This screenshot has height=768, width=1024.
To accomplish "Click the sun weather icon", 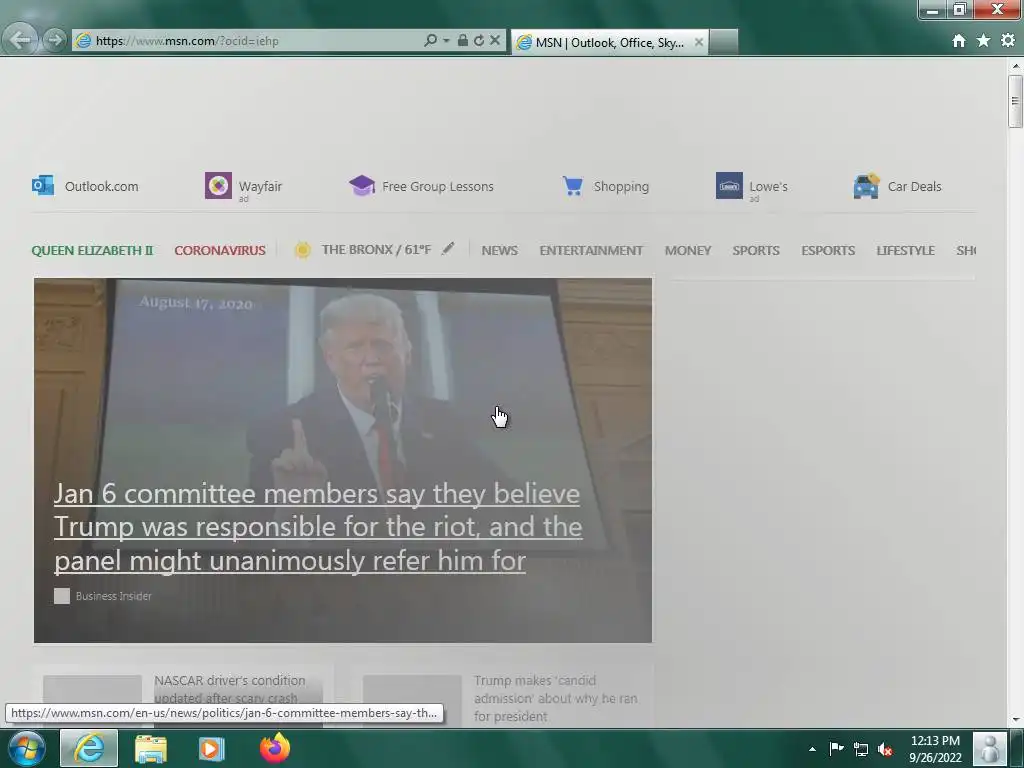I will tap(302, 249).
